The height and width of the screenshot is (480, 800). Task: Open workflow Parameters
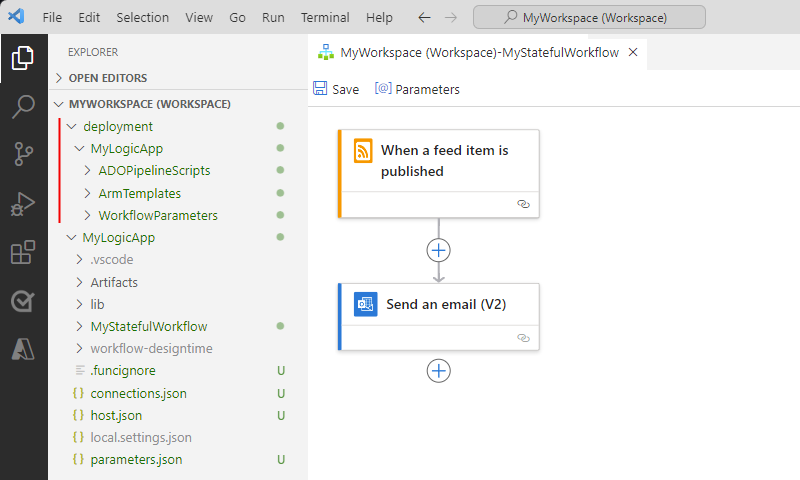click(x=417, y=89)
